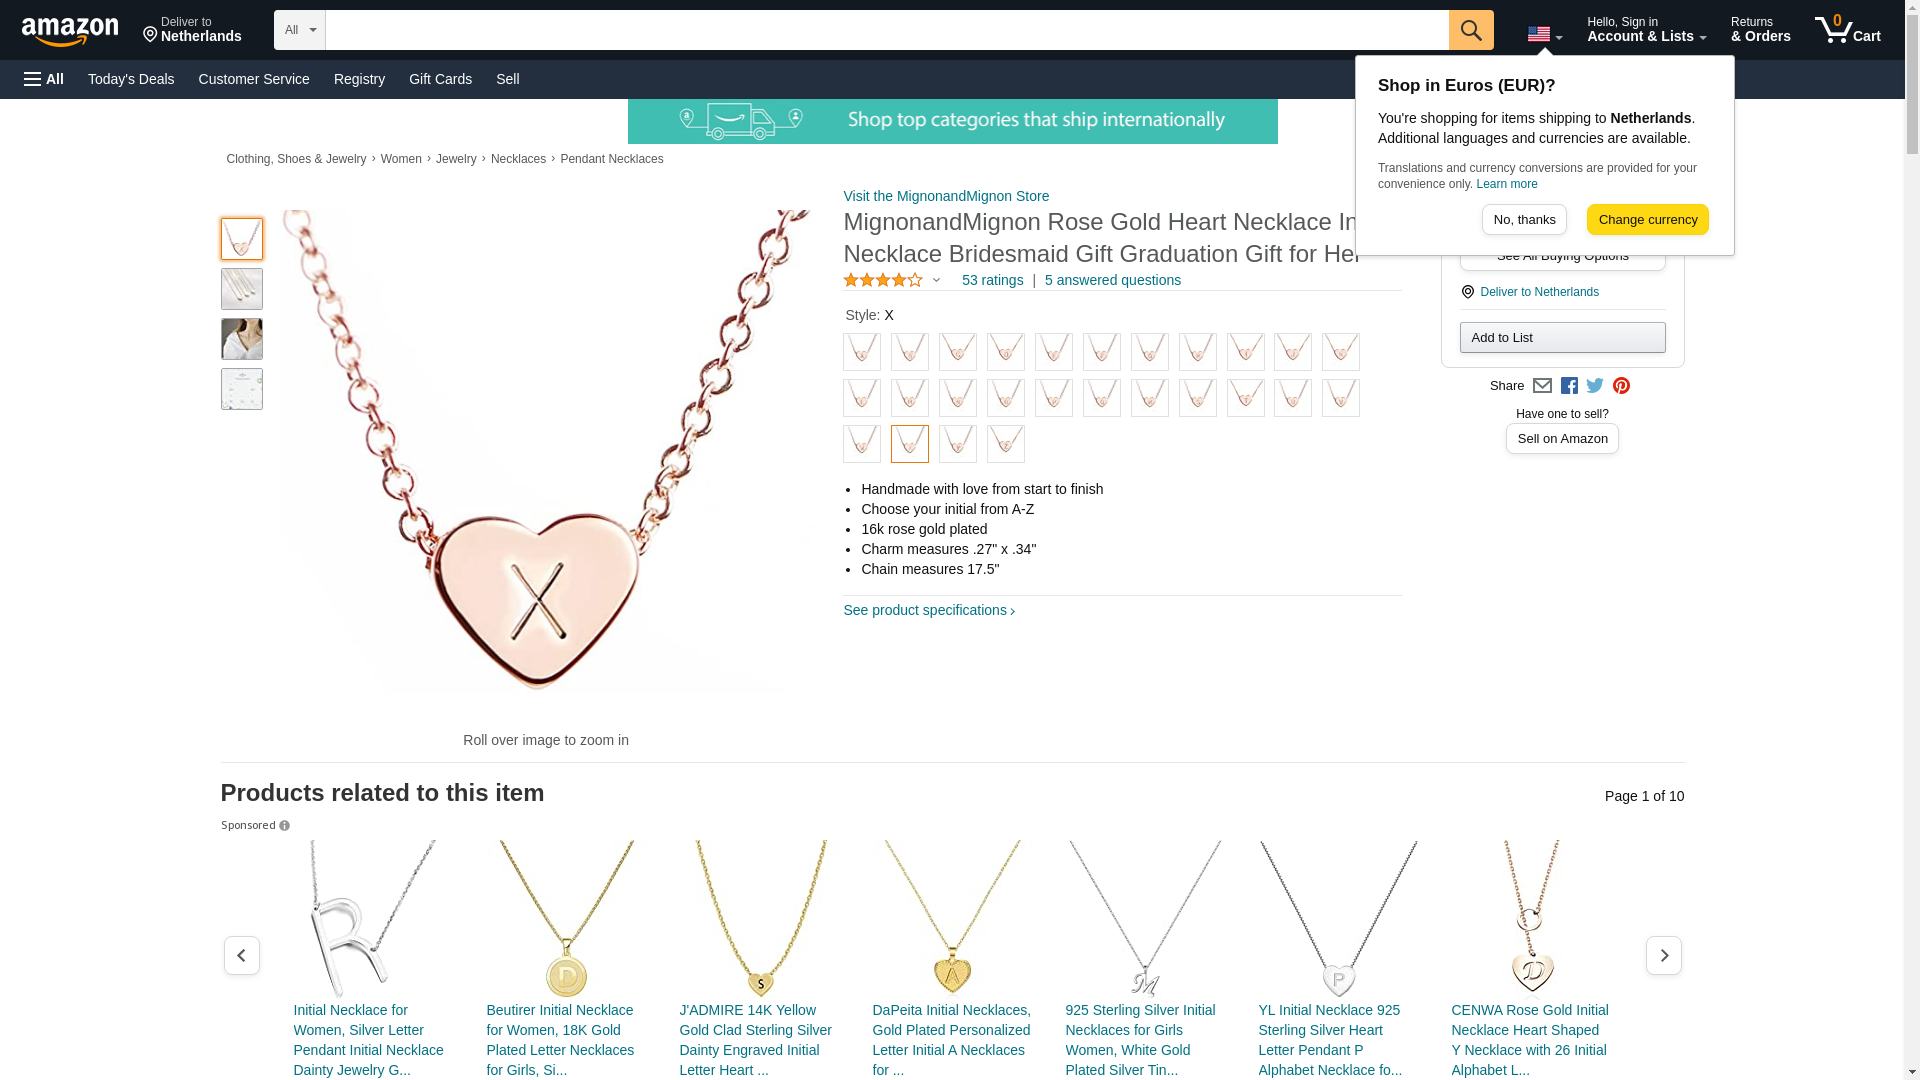Open the 53 ratings link

coord(992,281)
